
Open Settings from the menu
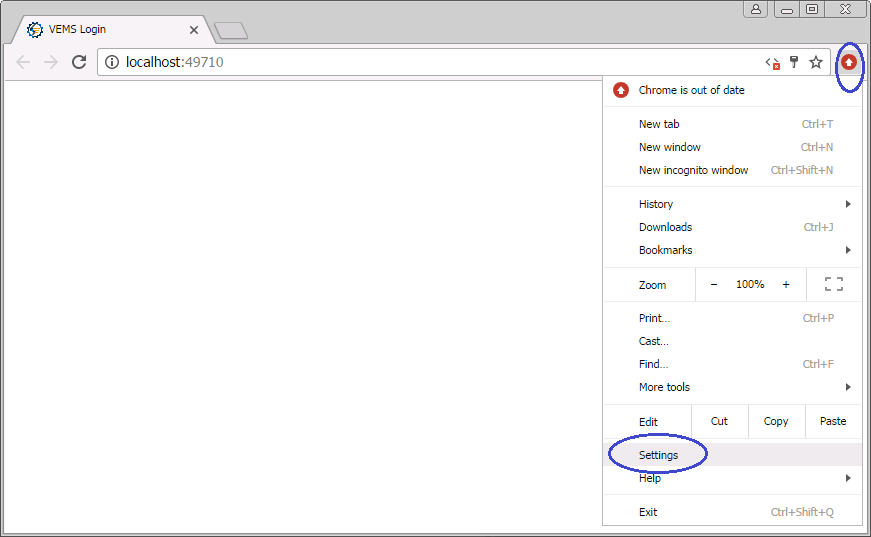click(x=659, y=455)
